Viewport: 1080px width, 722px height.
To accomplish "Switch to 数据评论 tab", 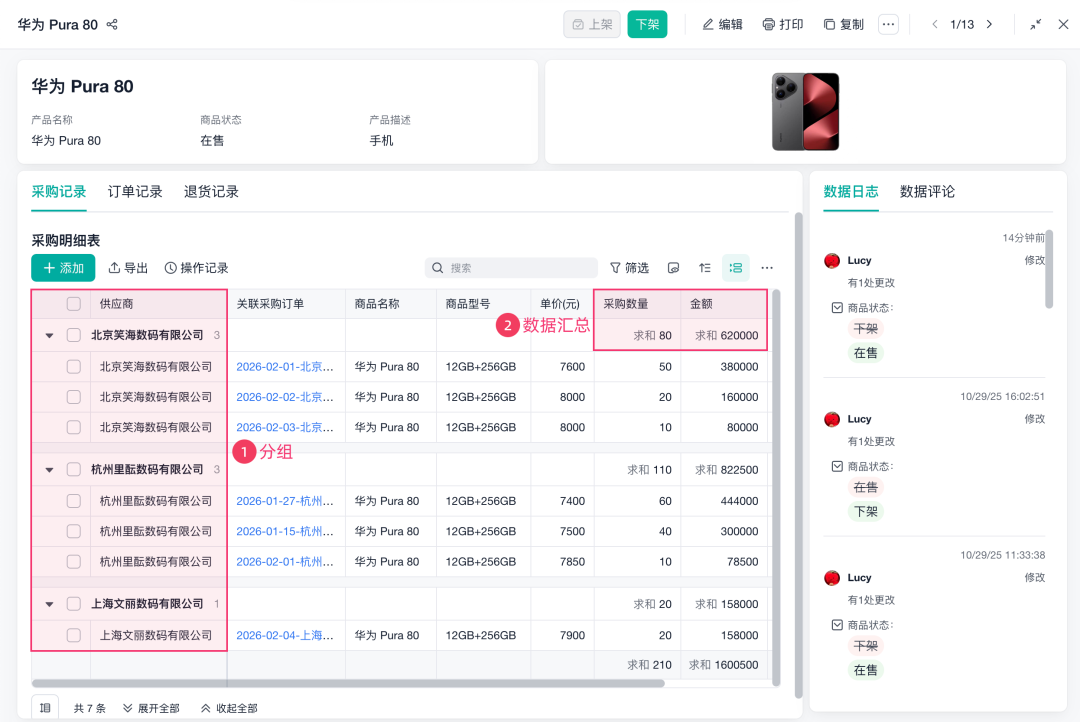I will point(927,192).
